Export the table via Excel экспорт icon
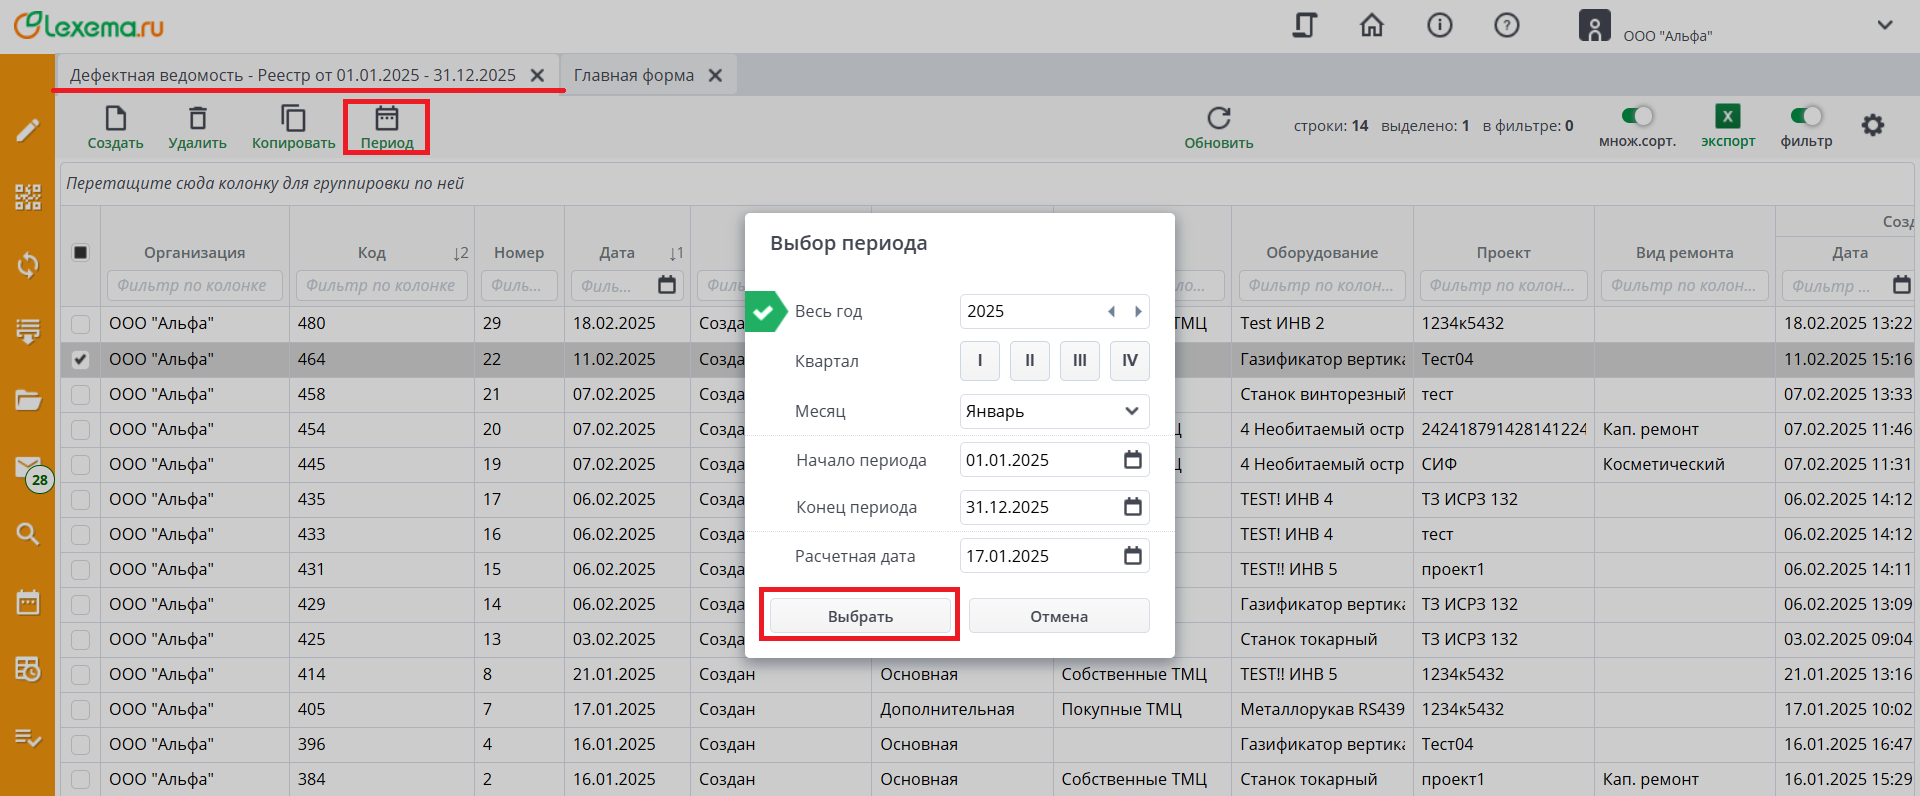The height and width of the screenshot is (796, 1920). pos(1727,117)
